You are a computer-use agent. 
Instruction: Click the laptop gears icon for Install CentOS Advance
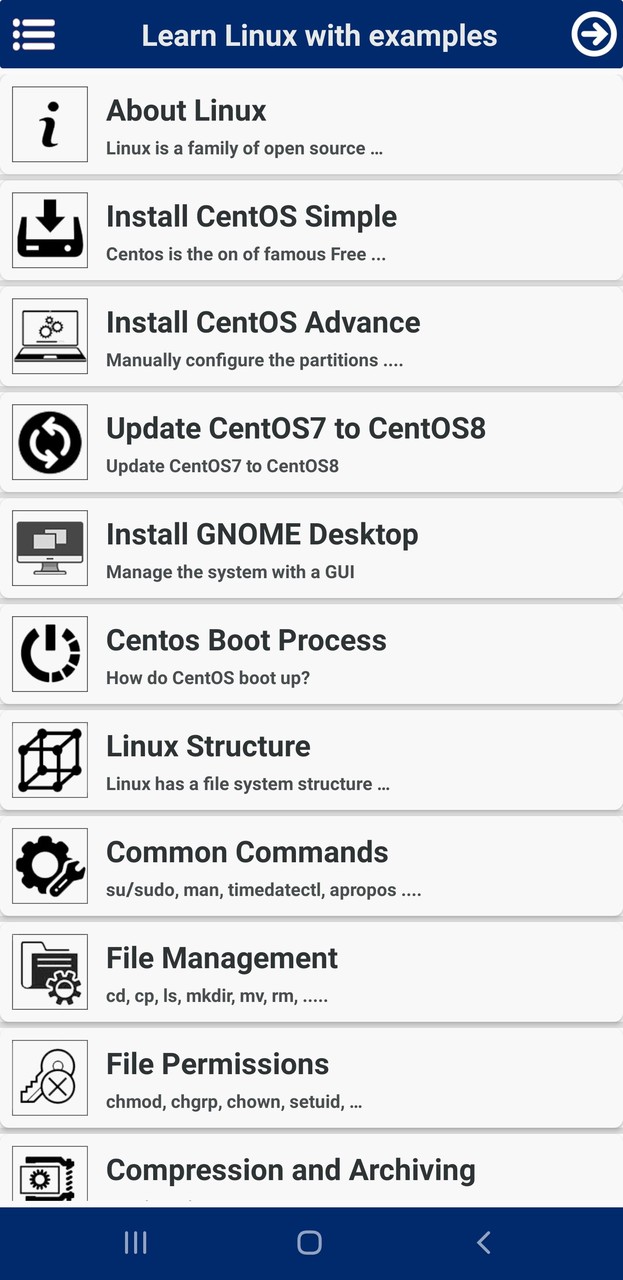(50, 336)
